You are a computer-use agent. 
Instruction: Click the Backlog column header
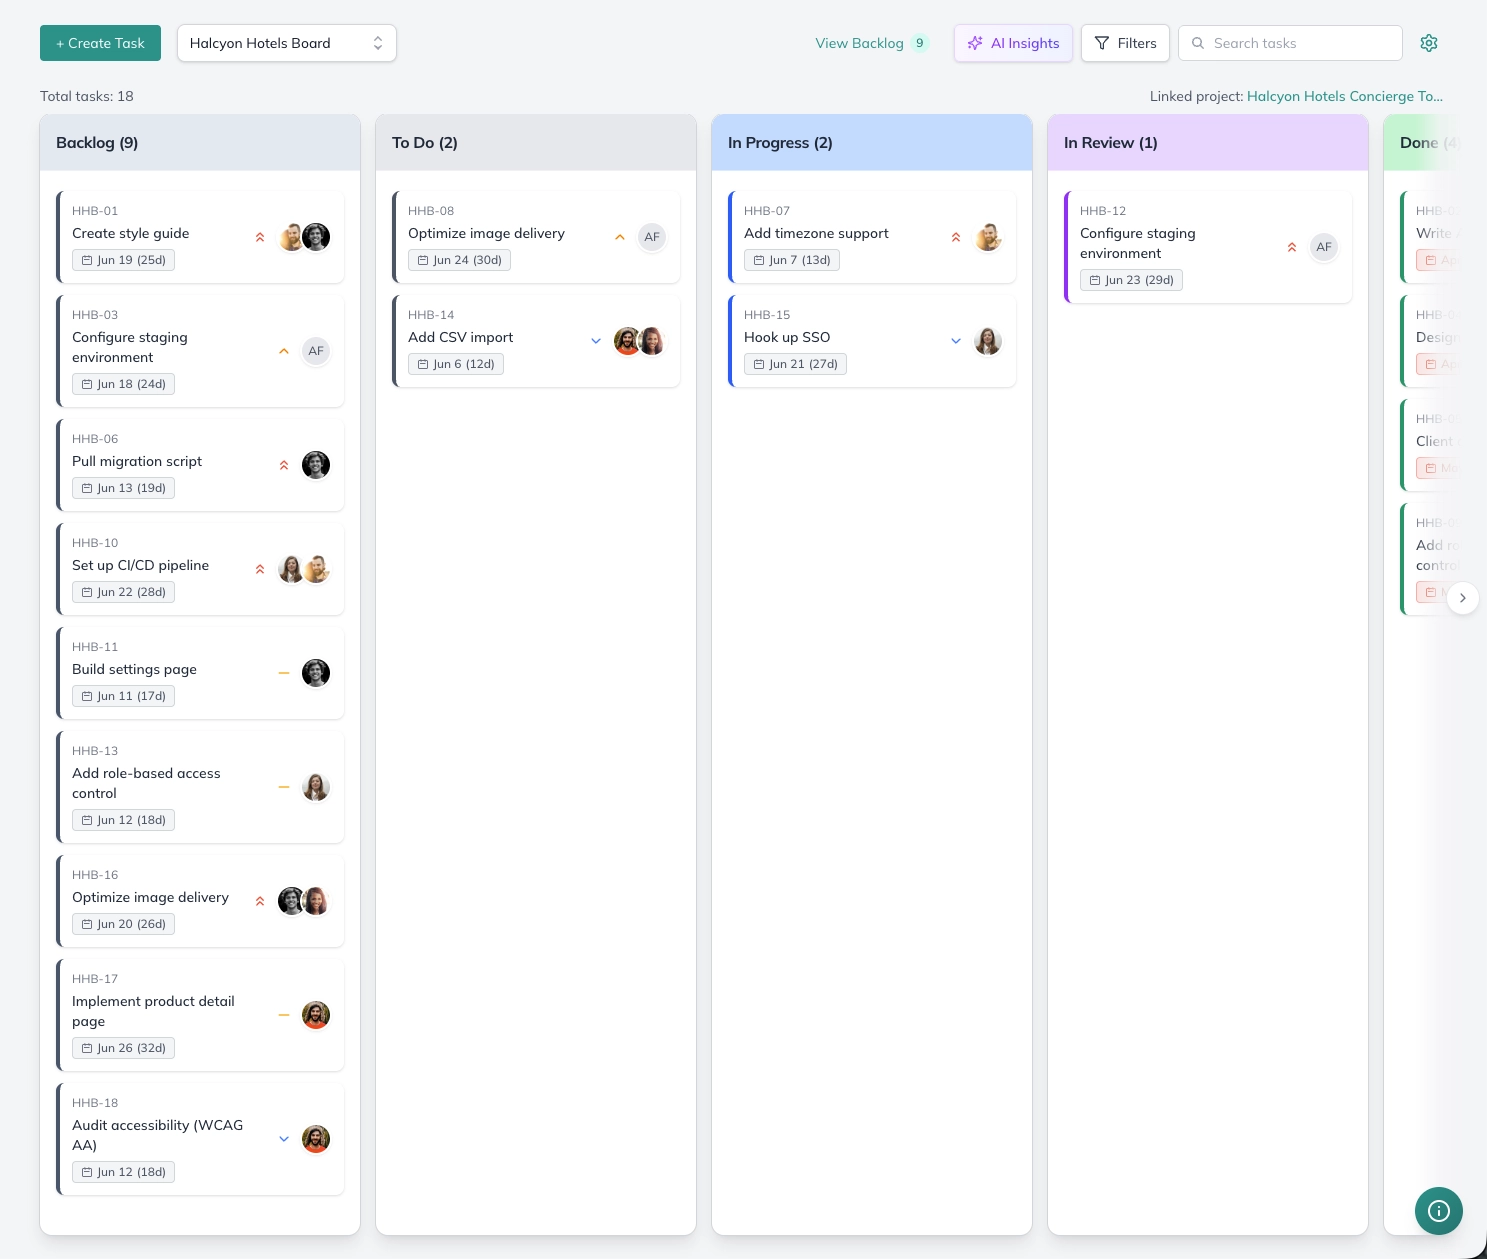tap(200, 143)
